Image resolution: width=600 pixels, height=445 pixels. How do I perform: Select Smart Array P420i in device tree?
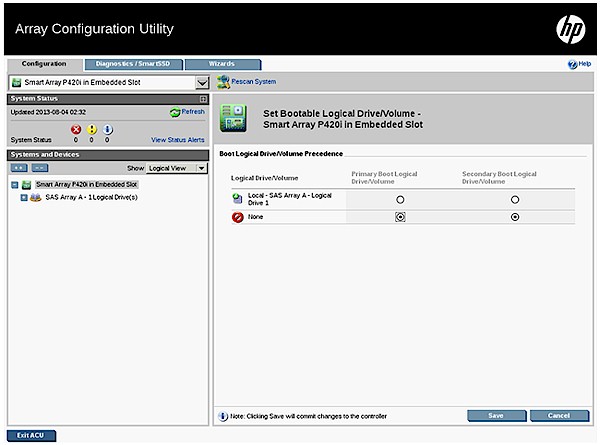pos(86,185)
